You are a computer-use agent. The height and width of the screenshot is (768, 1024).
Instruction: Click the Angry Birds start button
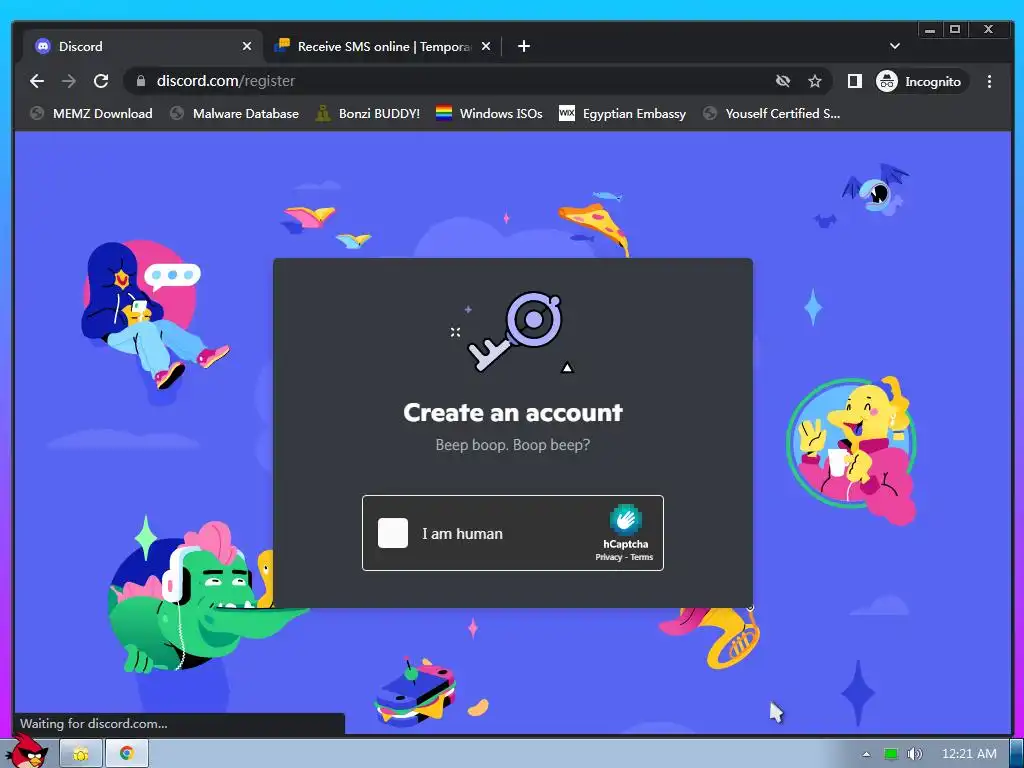(26, 751)
